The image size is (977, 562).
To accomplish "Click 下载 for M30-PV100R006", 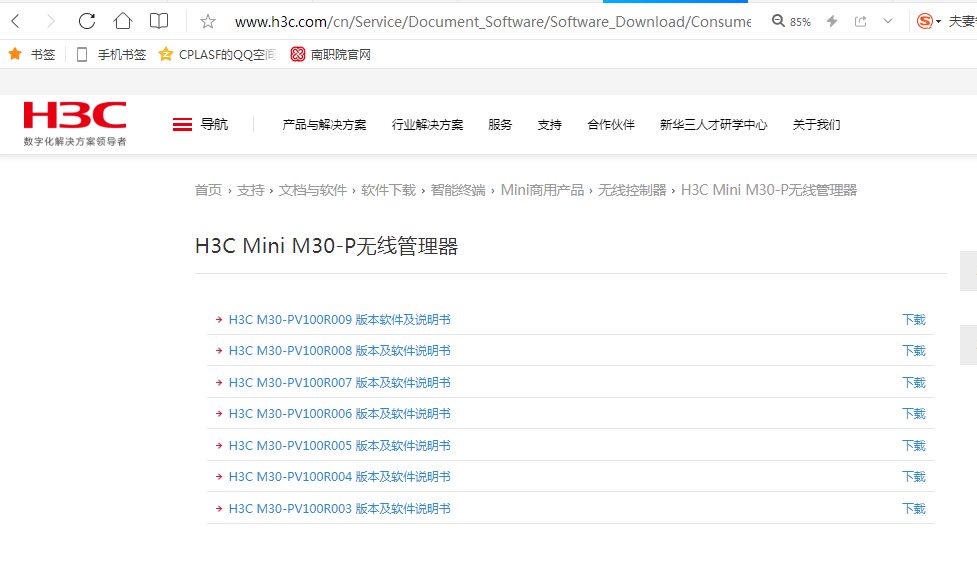I will (914, 414).
